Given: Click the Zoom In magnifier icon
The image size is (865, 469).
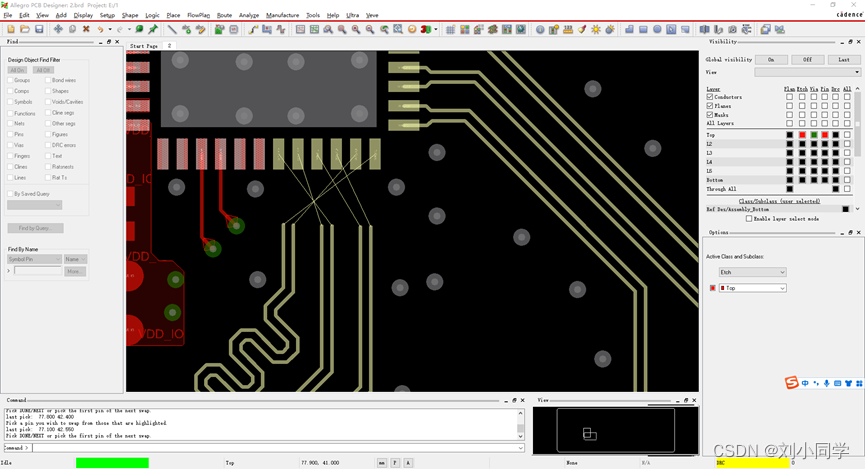Looking at the screenshot, I should click(342, 29).
